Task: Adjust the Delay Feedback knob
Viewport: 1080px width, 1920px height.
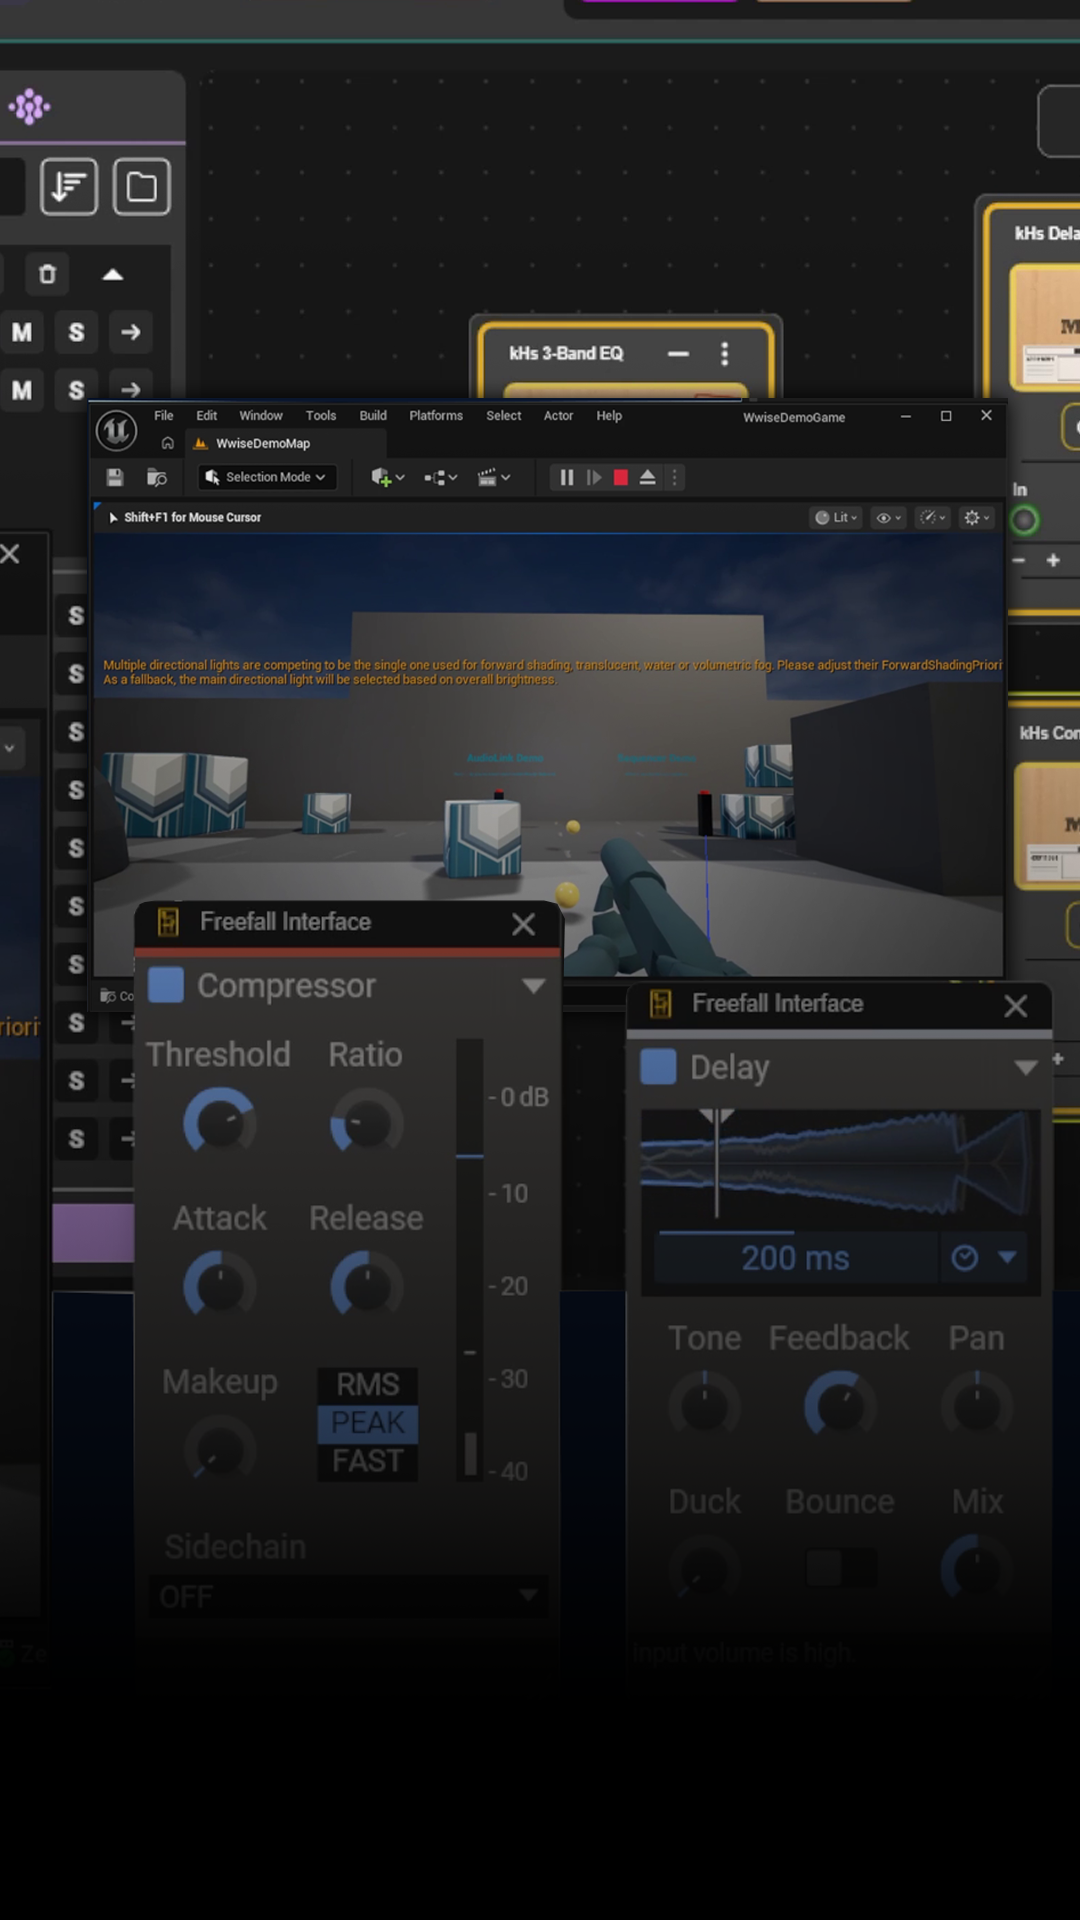Action: coord(840,1407)
